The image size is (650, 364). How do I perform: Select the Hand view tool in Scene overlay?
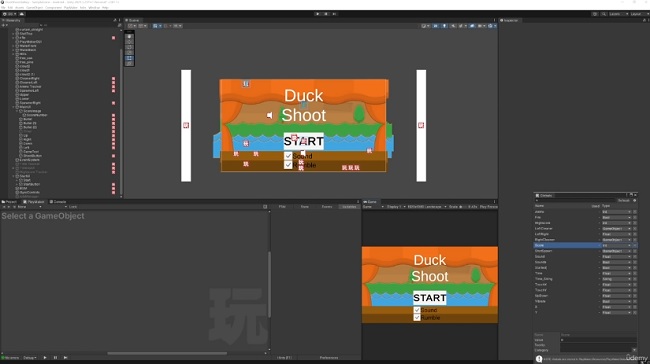click(129, 36)
